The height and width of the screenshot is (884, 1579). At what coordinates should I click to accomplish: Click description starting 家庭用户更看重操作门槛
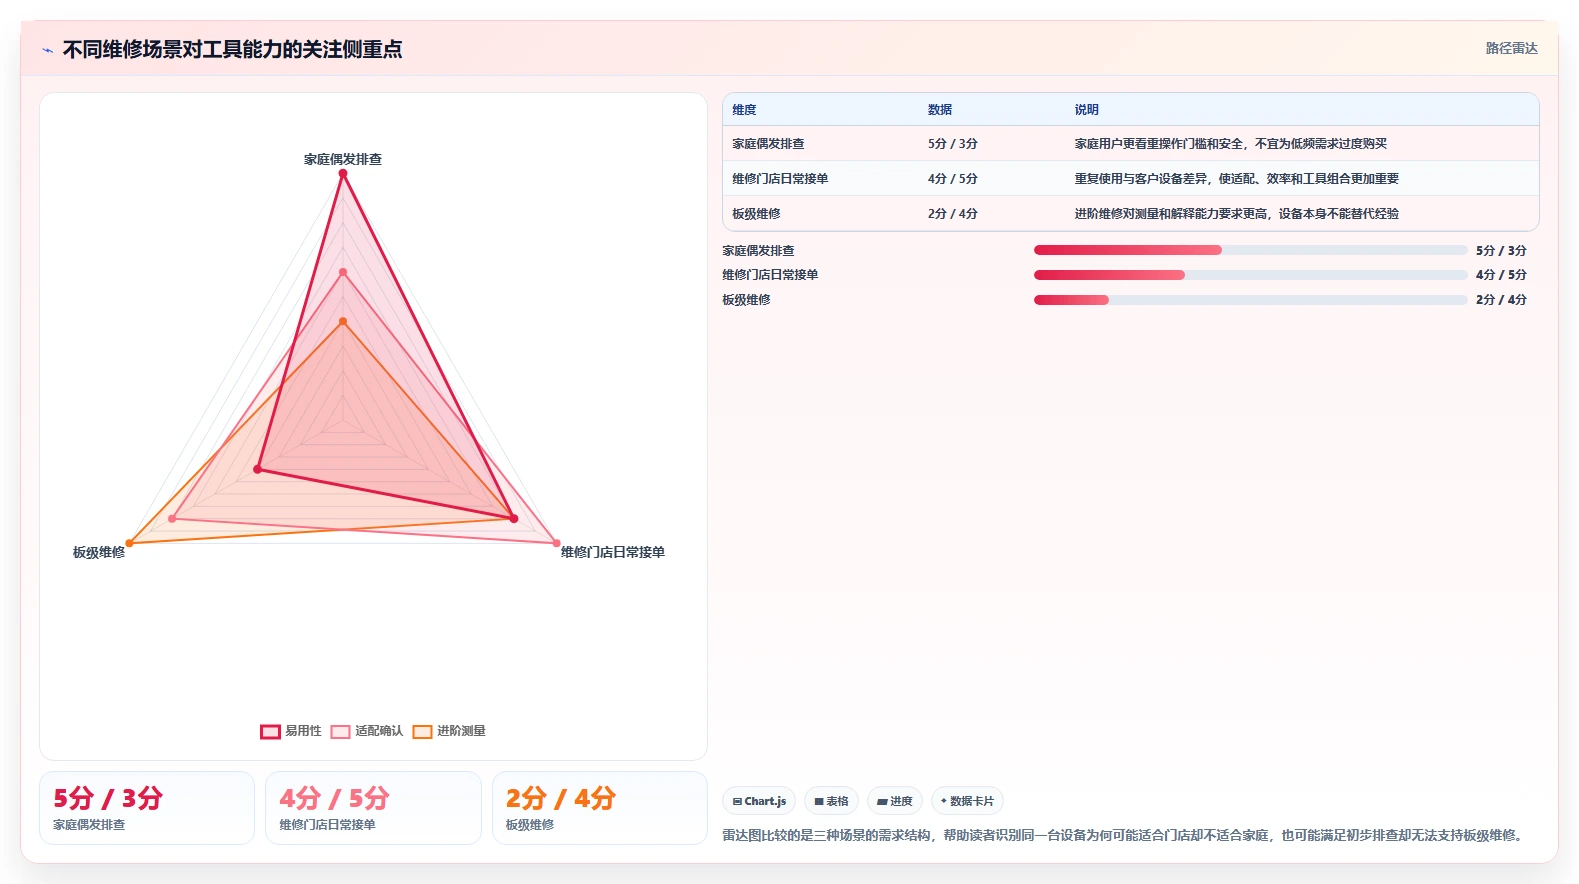[x=1231, y=144]
